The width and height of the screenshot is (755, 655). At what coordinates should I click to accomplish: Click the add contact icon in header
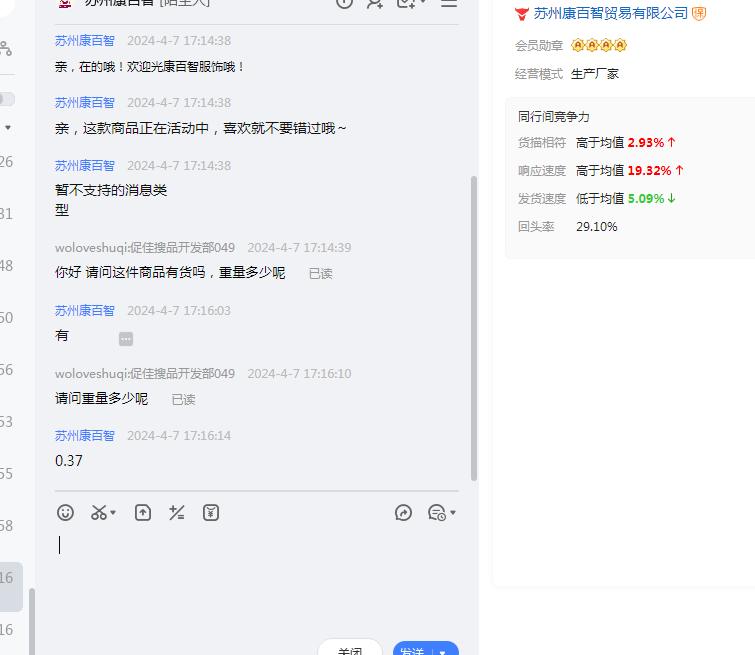[x=375, y=3]
